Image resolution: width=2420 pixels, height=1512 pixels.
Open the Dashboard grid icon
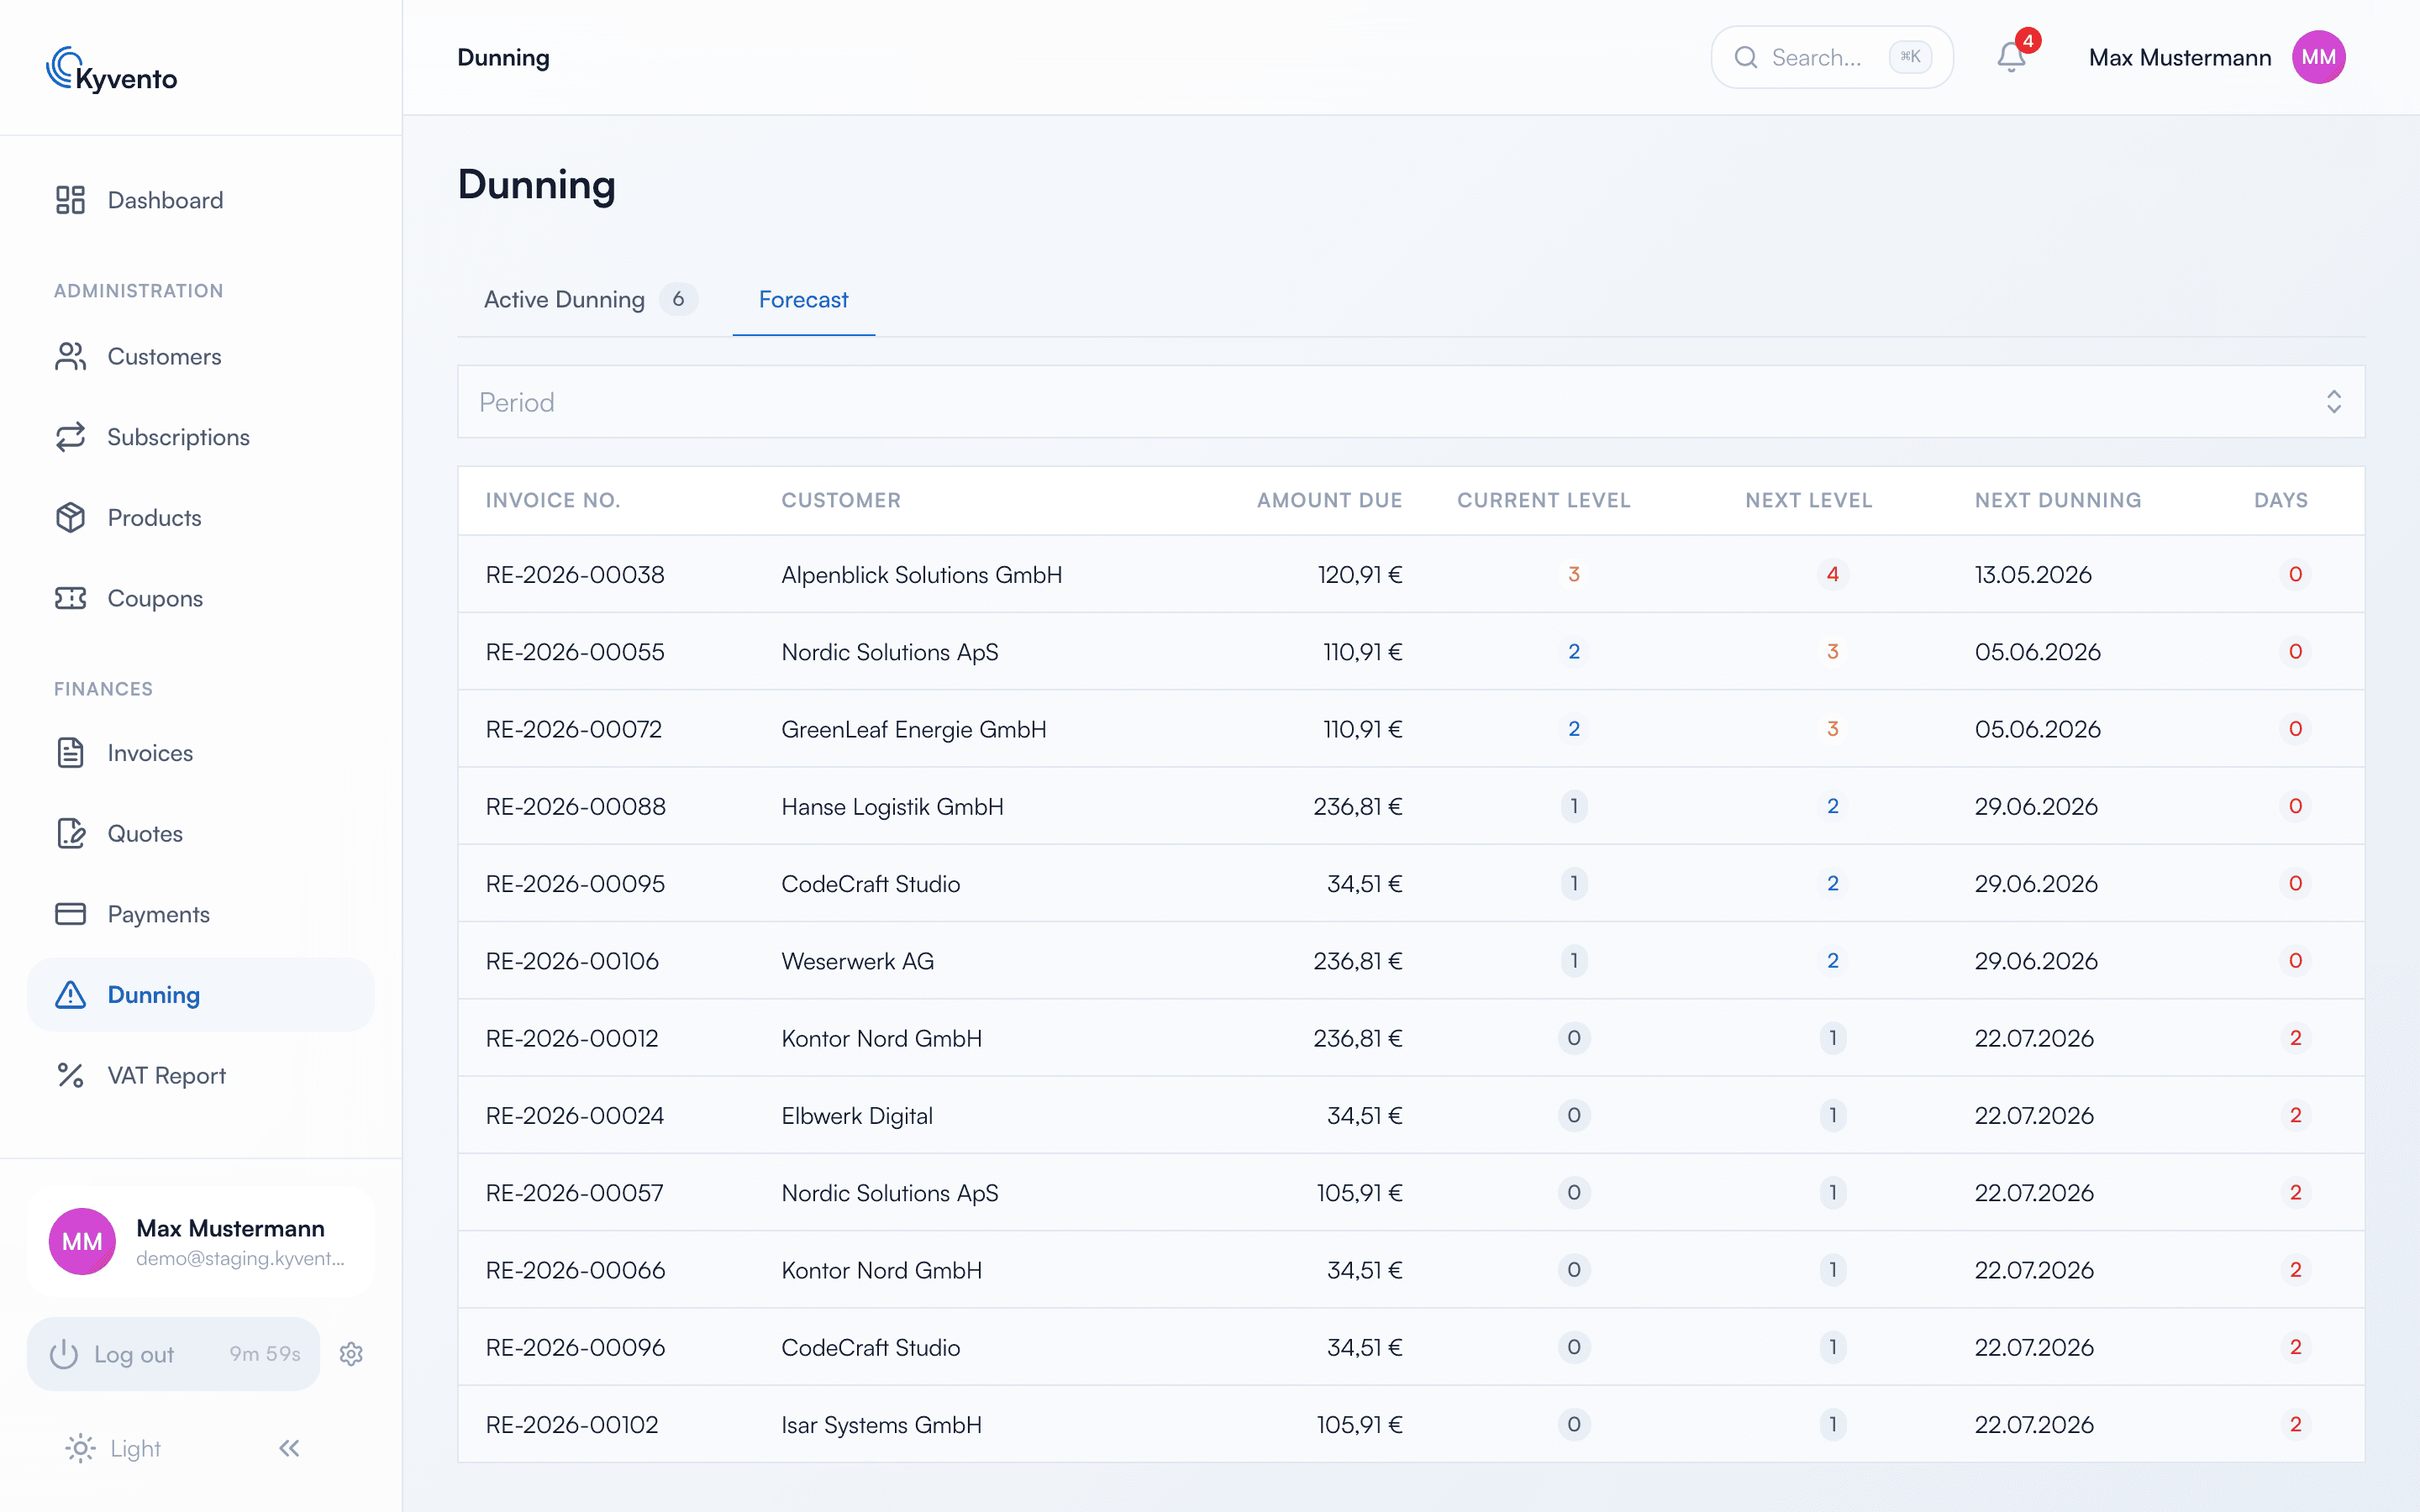(70, 200)
